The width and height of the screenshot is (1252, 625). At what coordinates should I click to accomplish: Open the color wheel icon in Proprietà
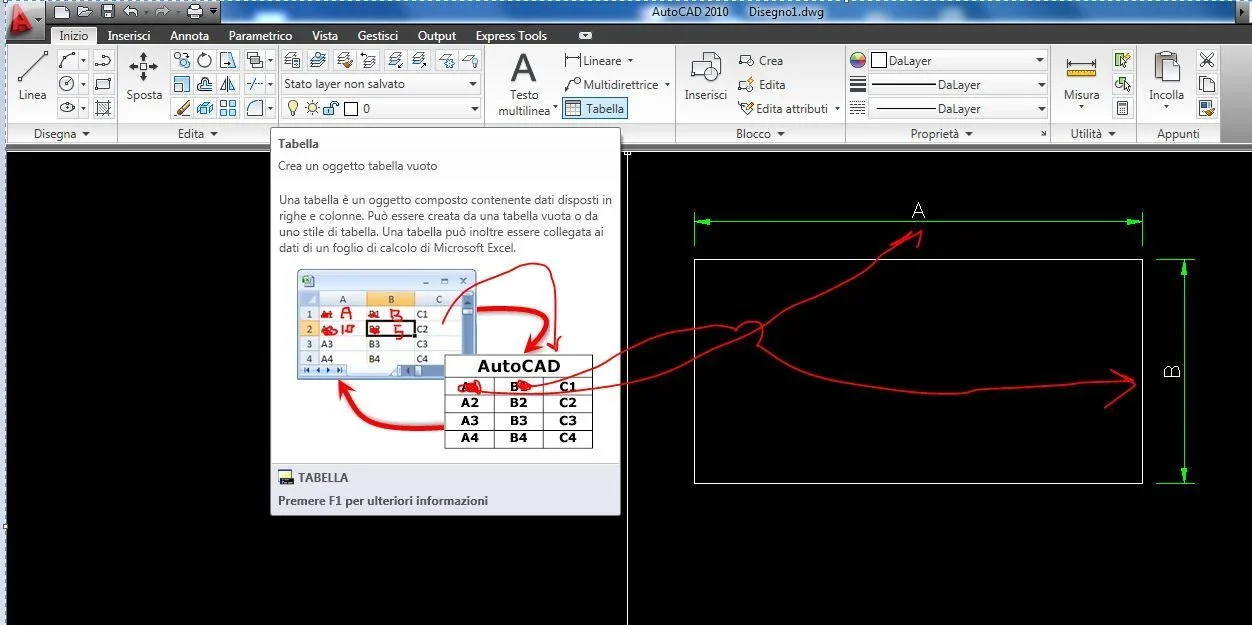click(x=858, y=60)
